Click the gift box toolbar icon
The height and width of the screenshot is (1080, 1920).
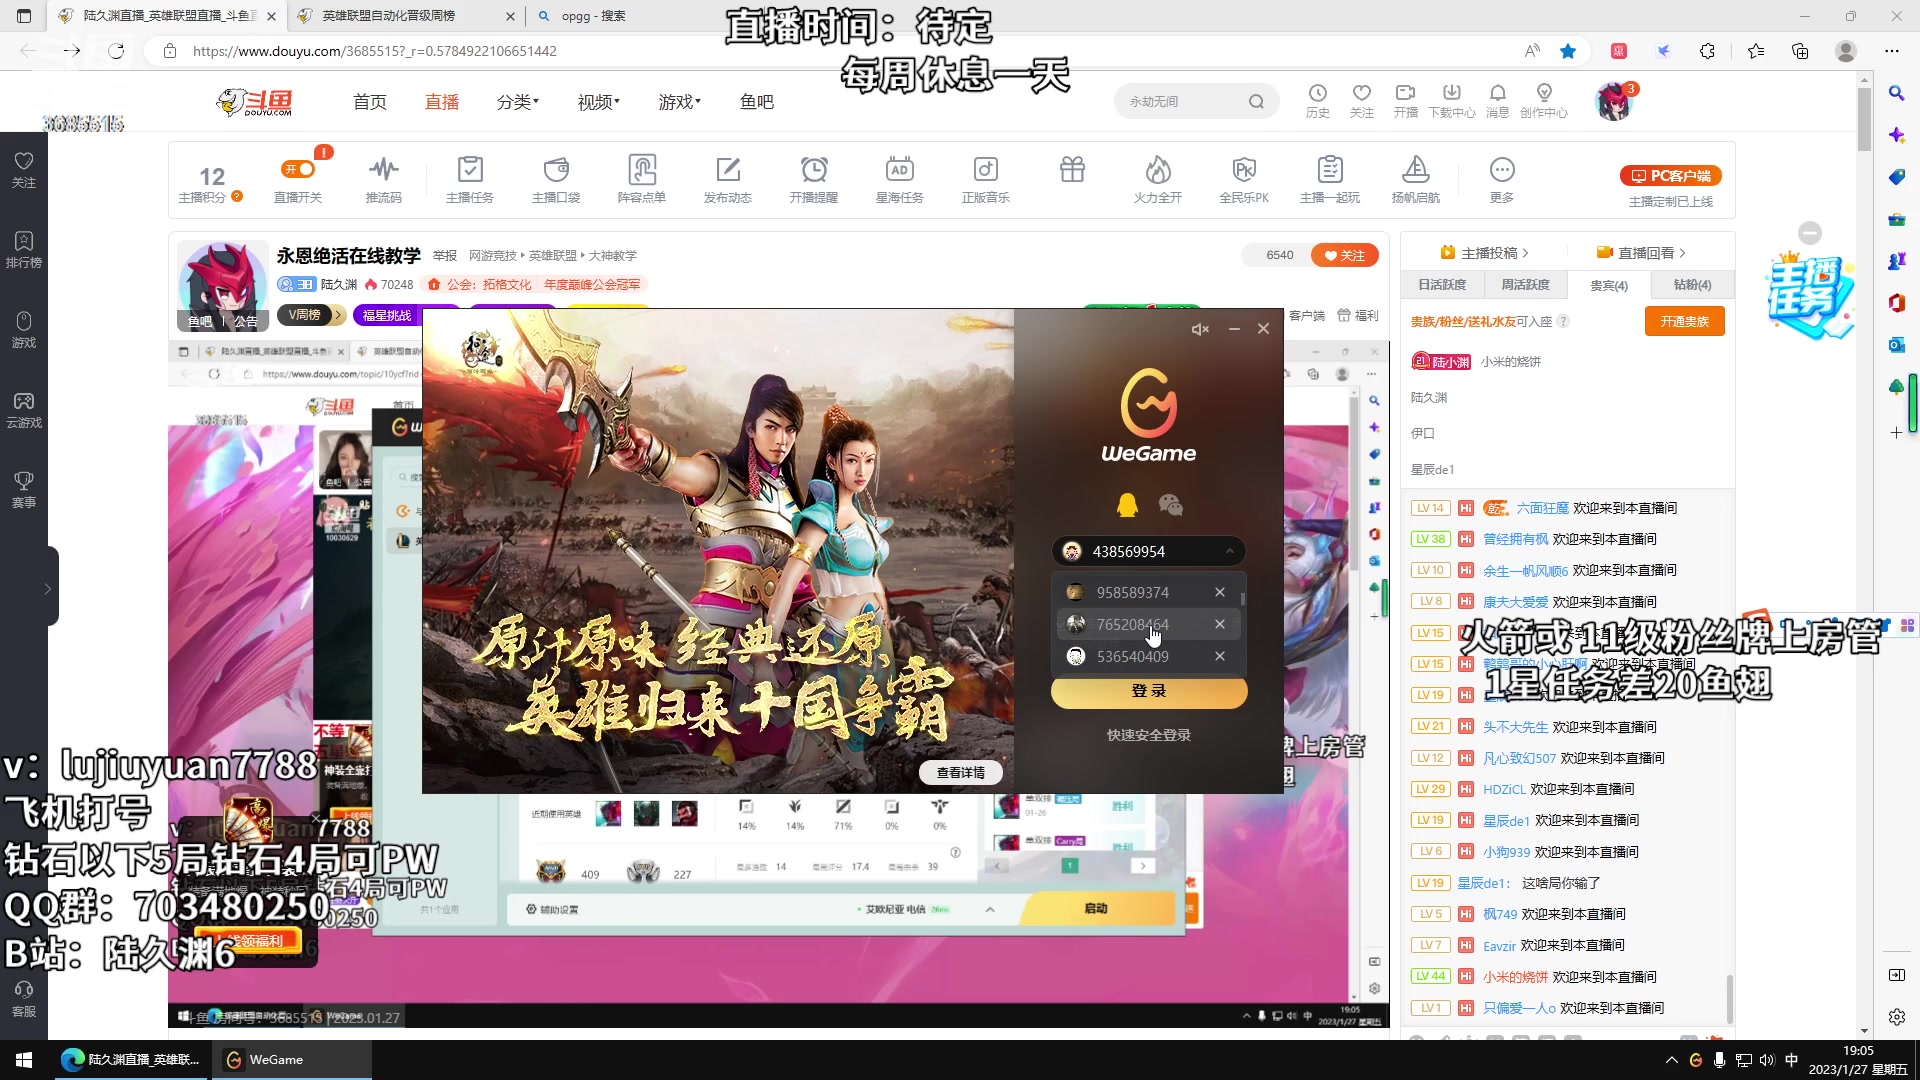click(1072, 170)
